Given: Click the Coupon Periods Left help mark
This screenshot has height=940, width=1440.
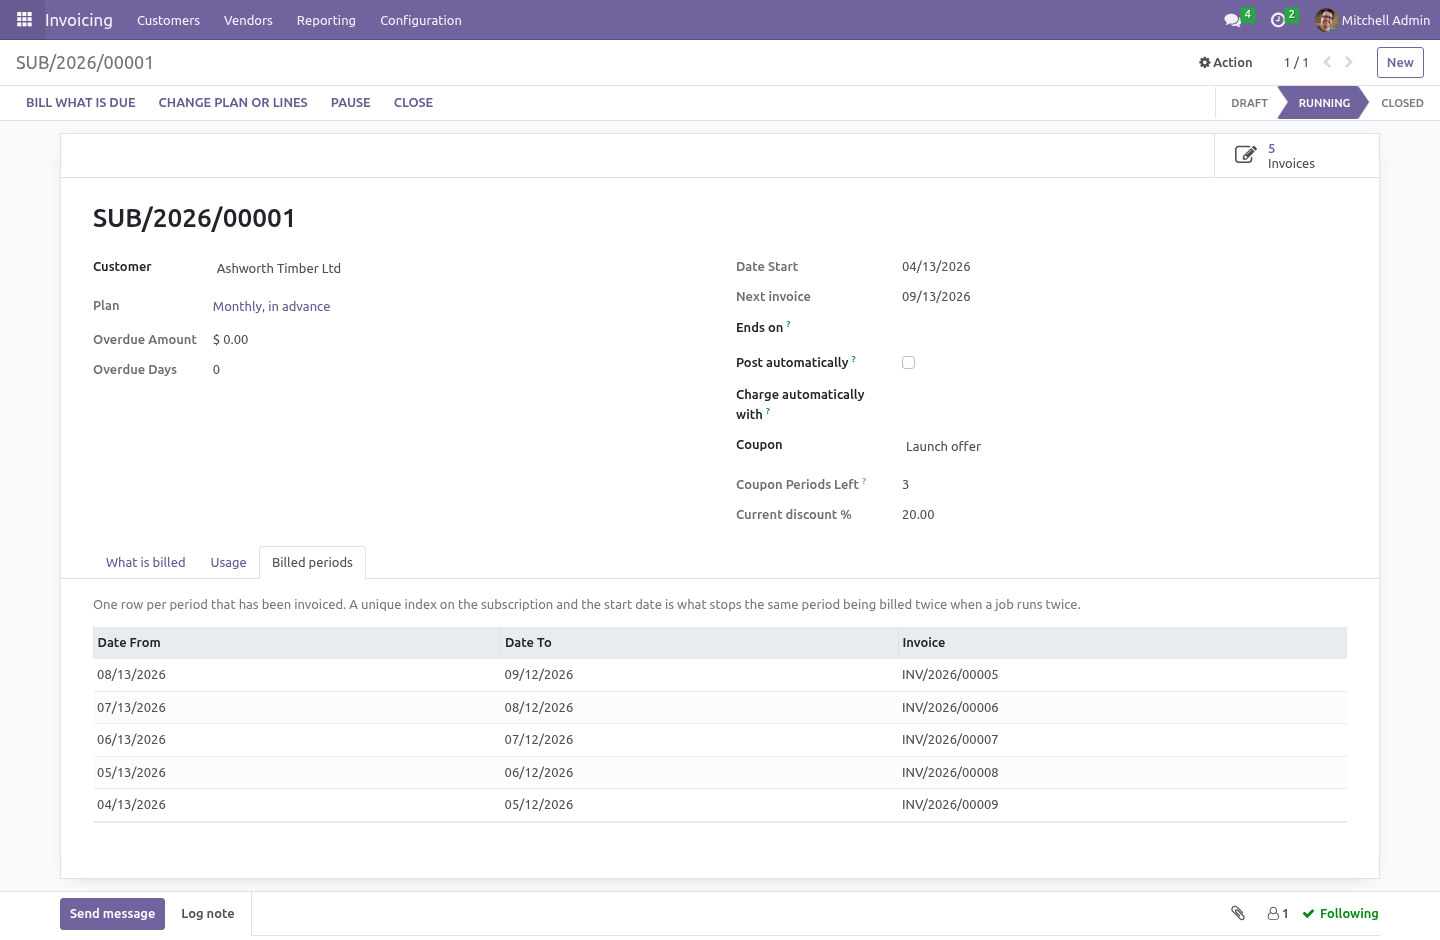Looking at the screenshot, I should click(864, 481).
